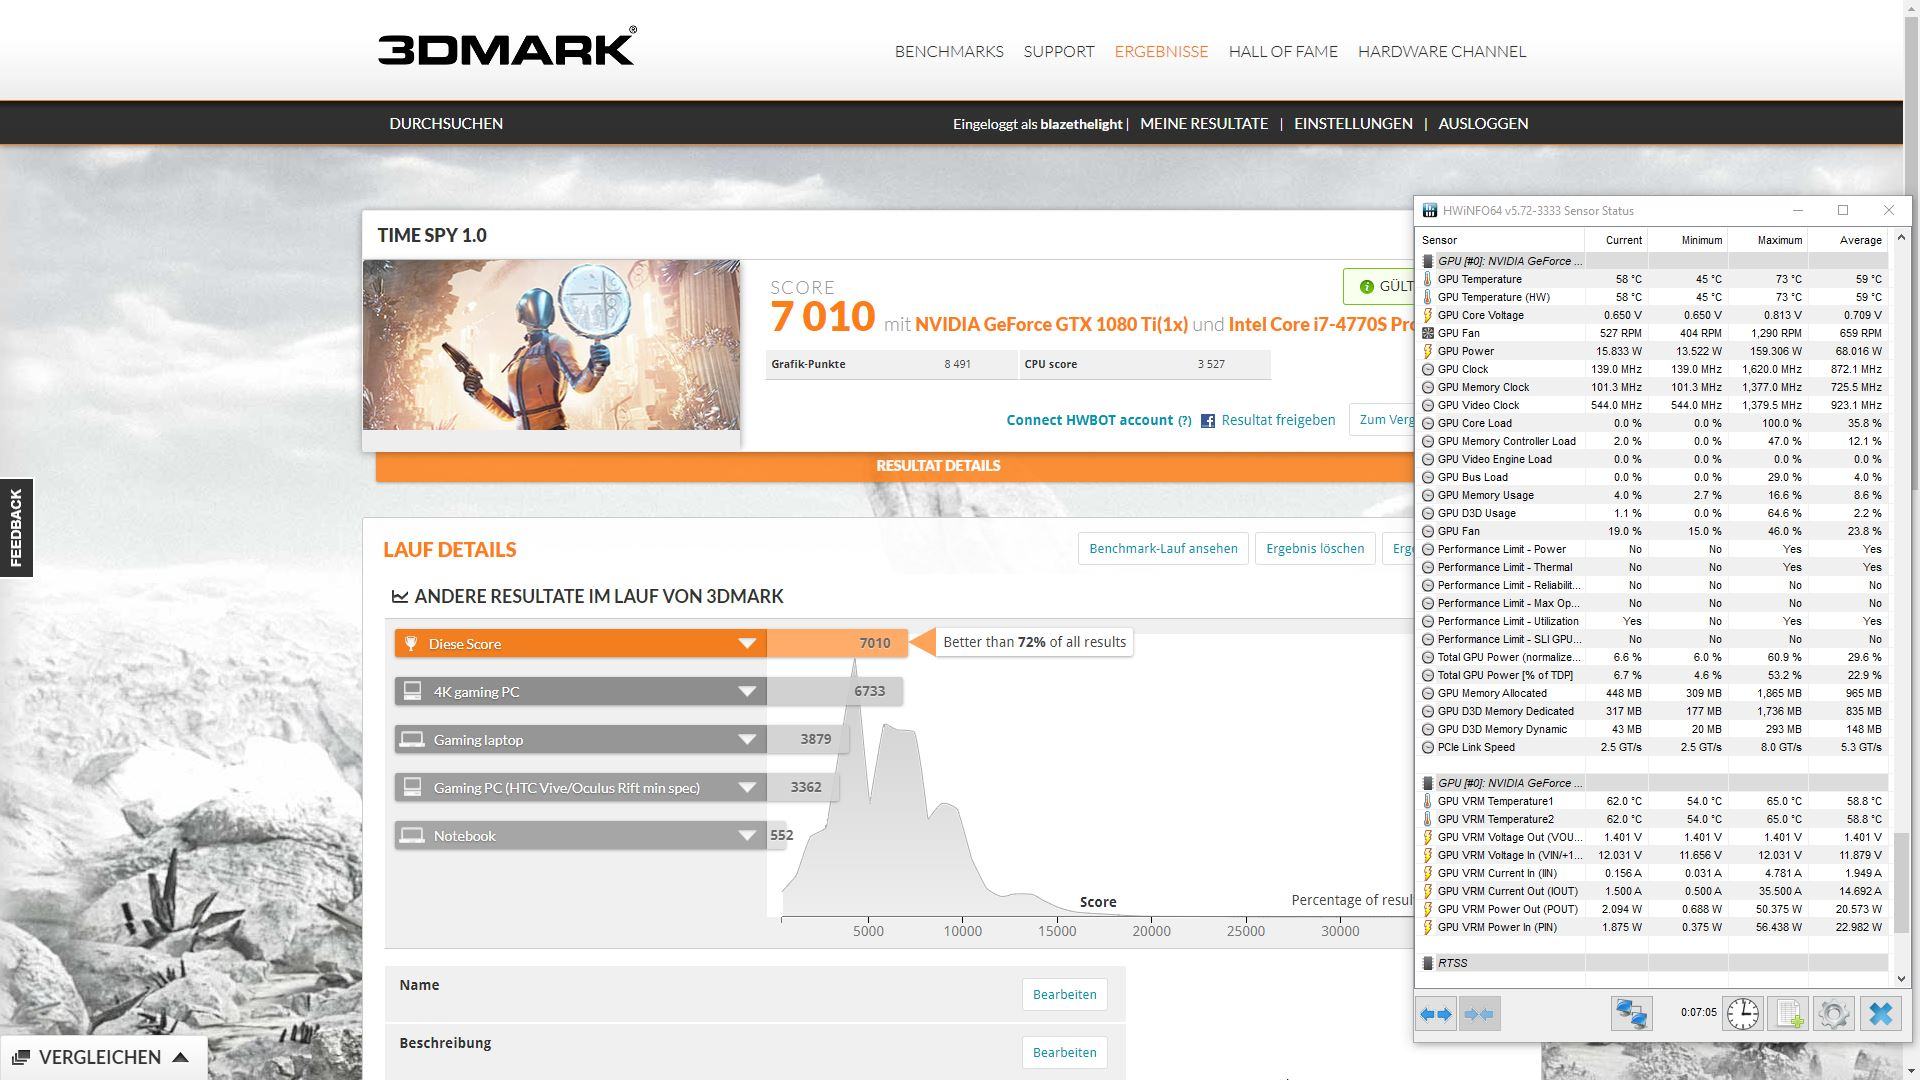Expand the Gaming laptop dropdown
Screen dimensions: 1920x1080
(x=746, y=740)
